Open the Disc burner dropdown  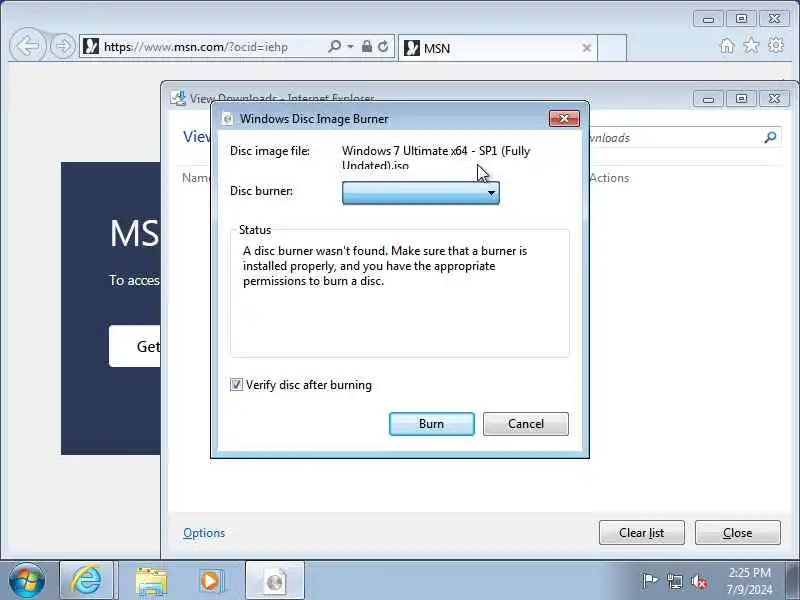pyautogui.click(x=420, y=193)
